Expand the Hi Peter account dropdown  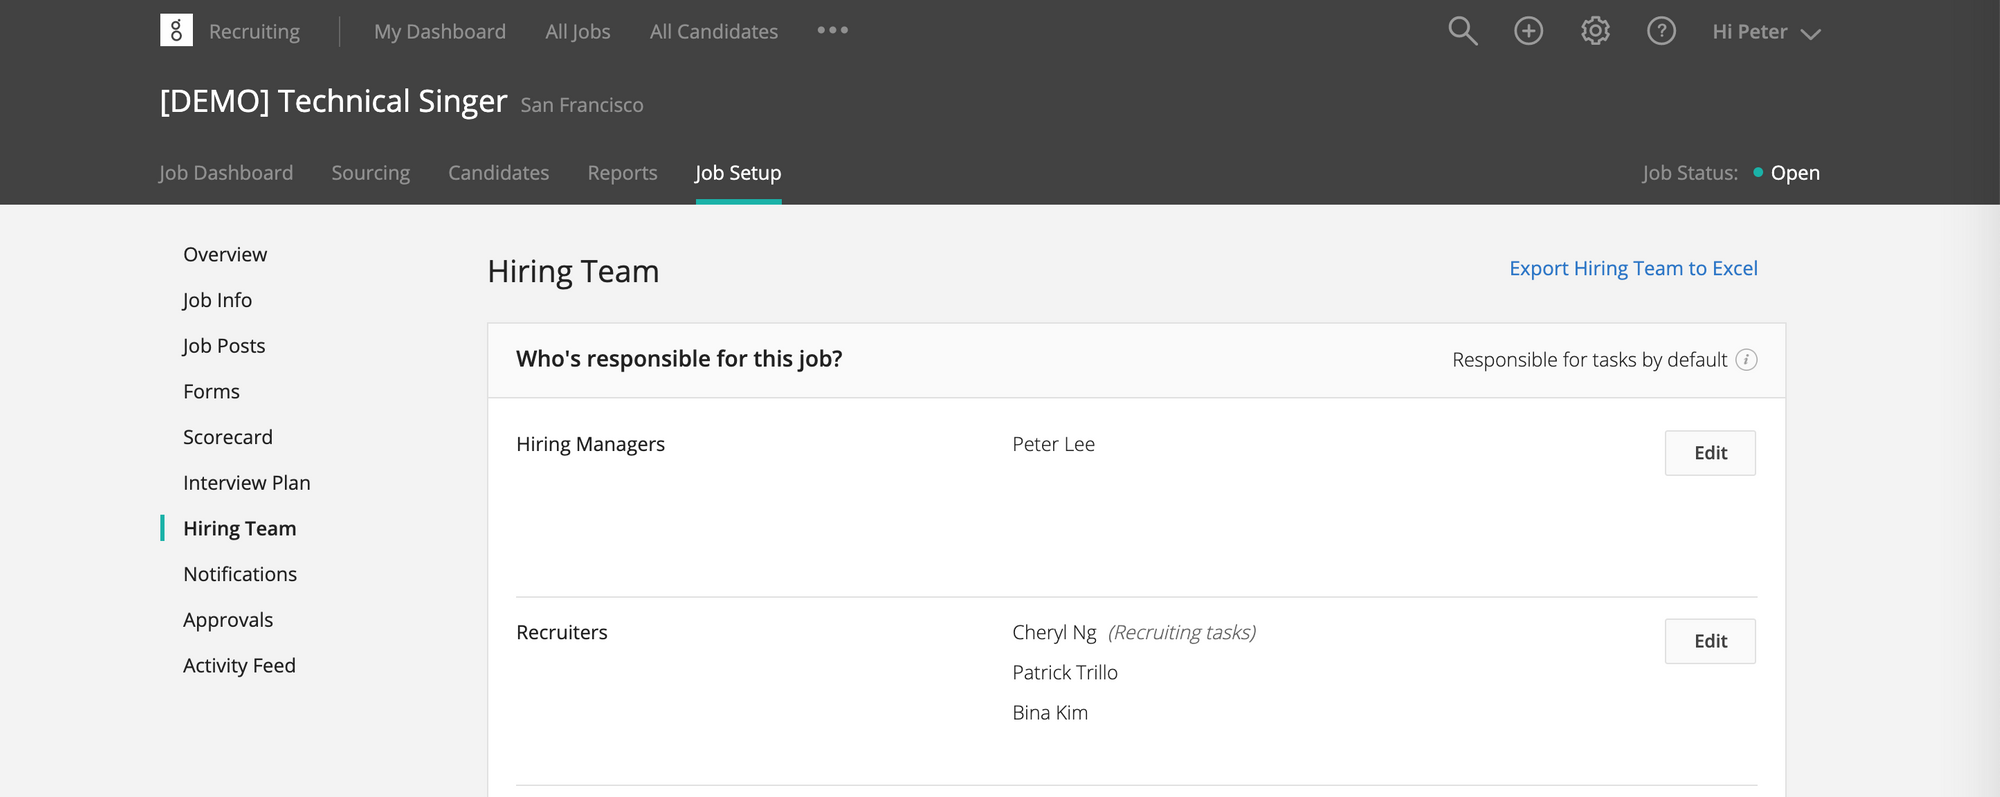pos(1766,32)
